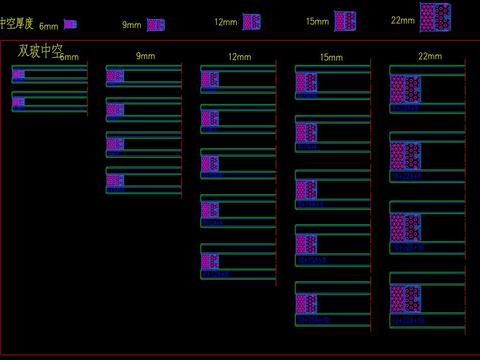The image size is (480, 360).
Task: Select the 9mm column heading text
Action: click(146, 56)
